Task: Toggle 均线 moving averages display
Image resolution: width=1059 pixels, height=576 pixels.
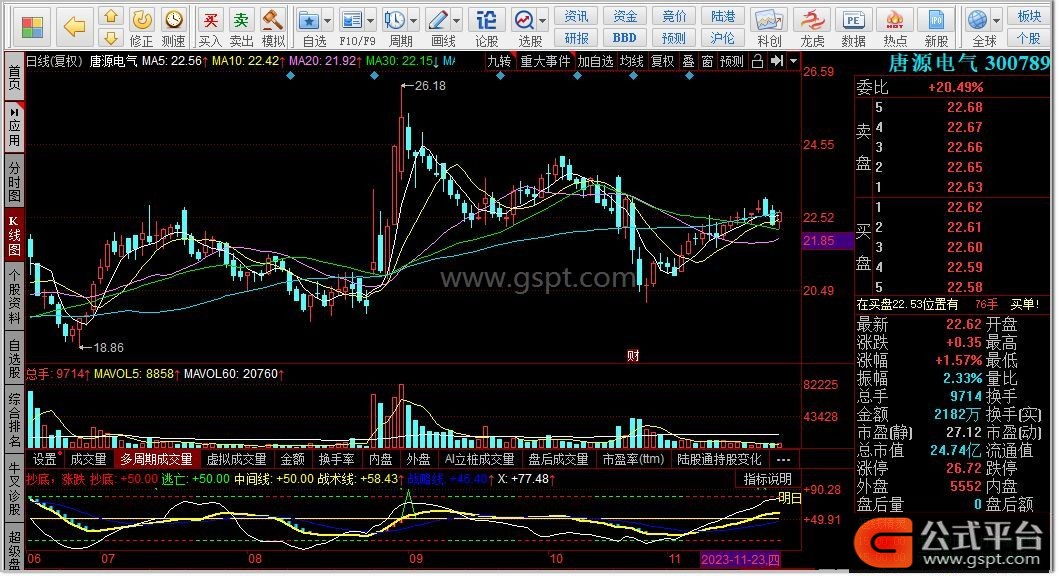Action: [632, 61]
